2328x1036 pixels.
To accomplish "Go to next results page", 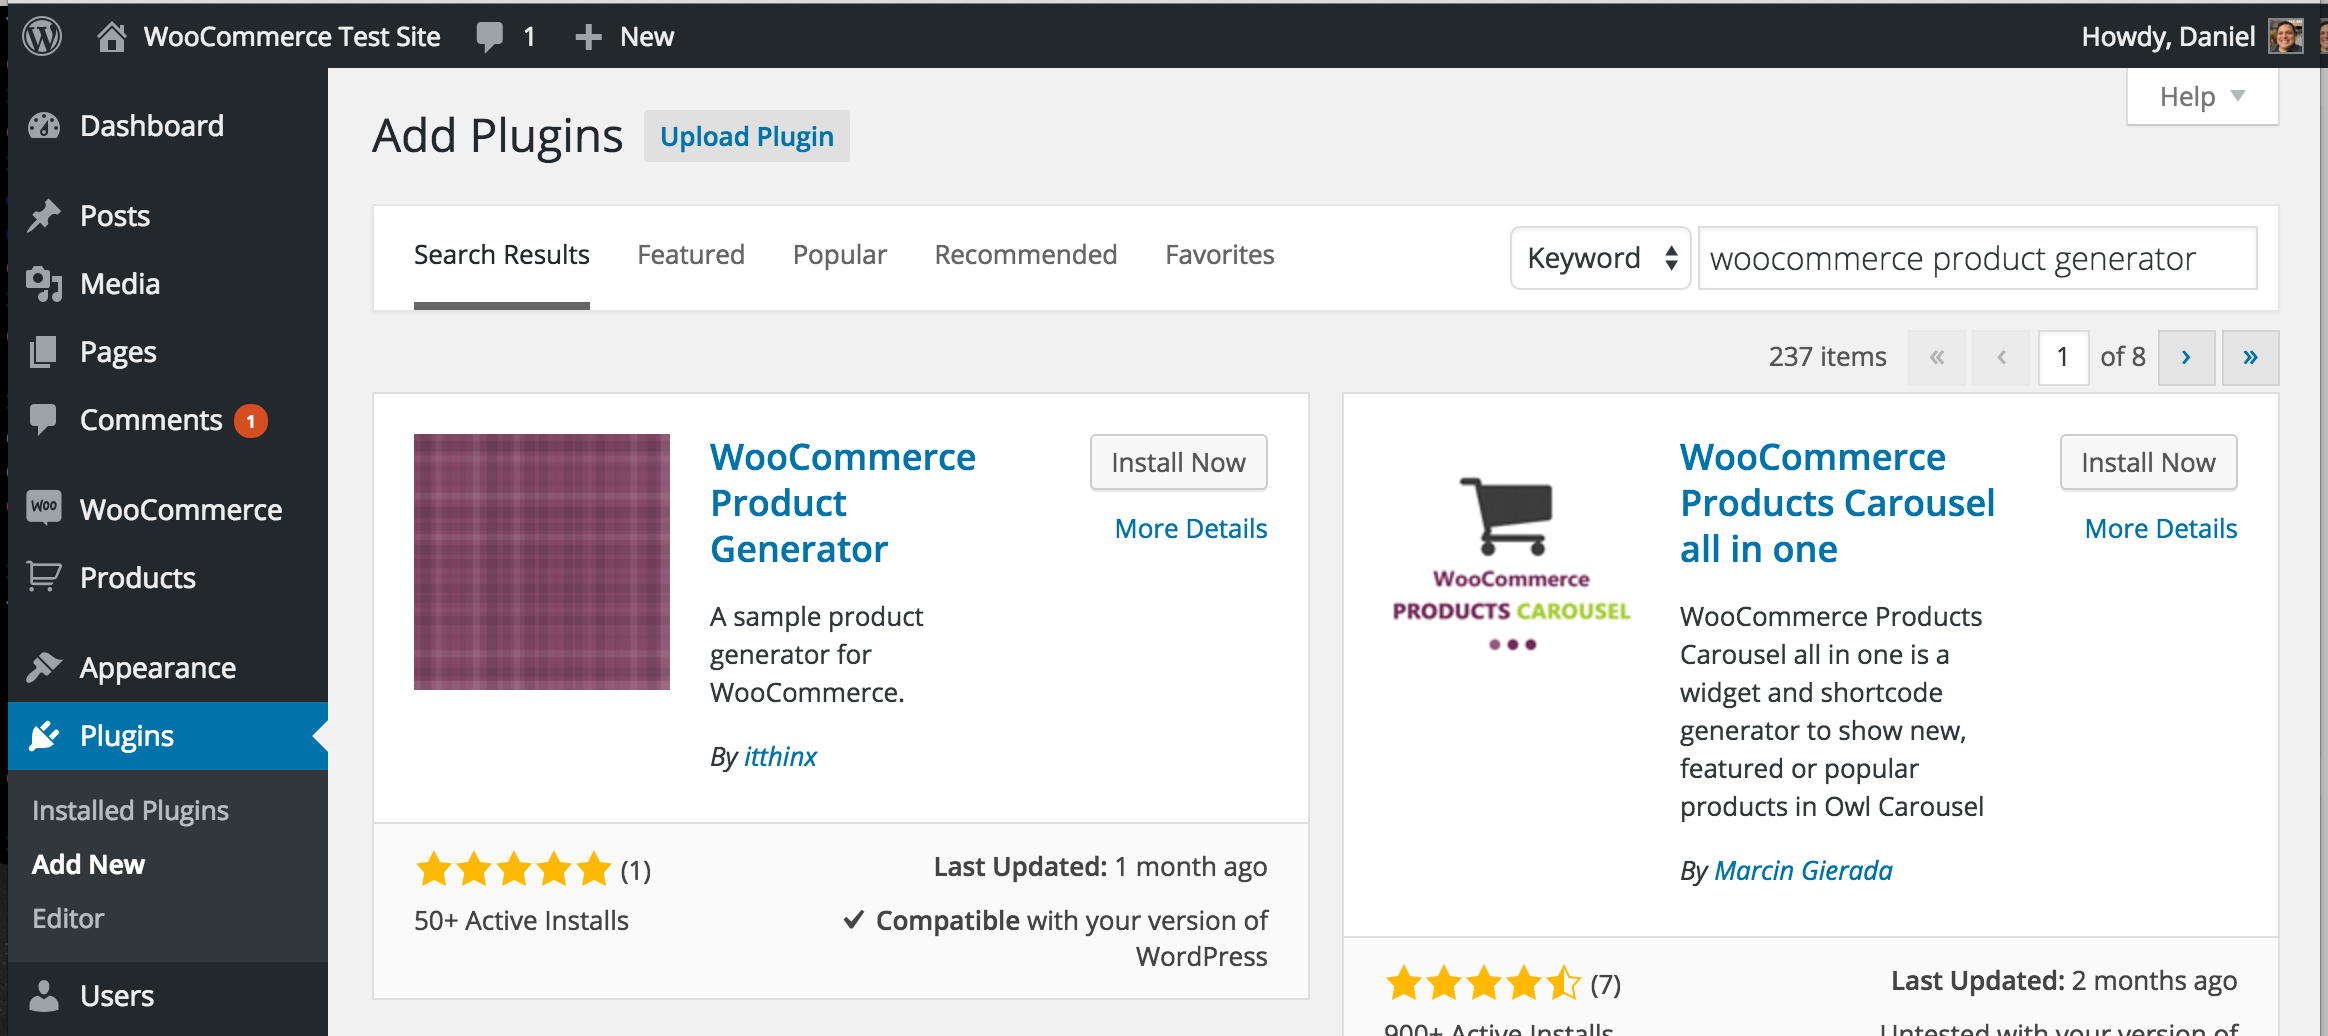I will coord(2186,357).
